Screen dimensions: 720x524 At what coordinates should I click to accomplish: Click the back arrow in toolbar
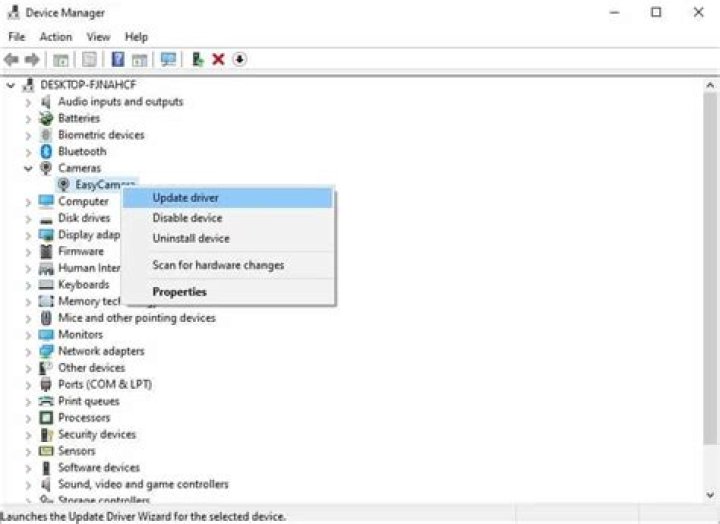pyautogui.click(x=11, y=60)
